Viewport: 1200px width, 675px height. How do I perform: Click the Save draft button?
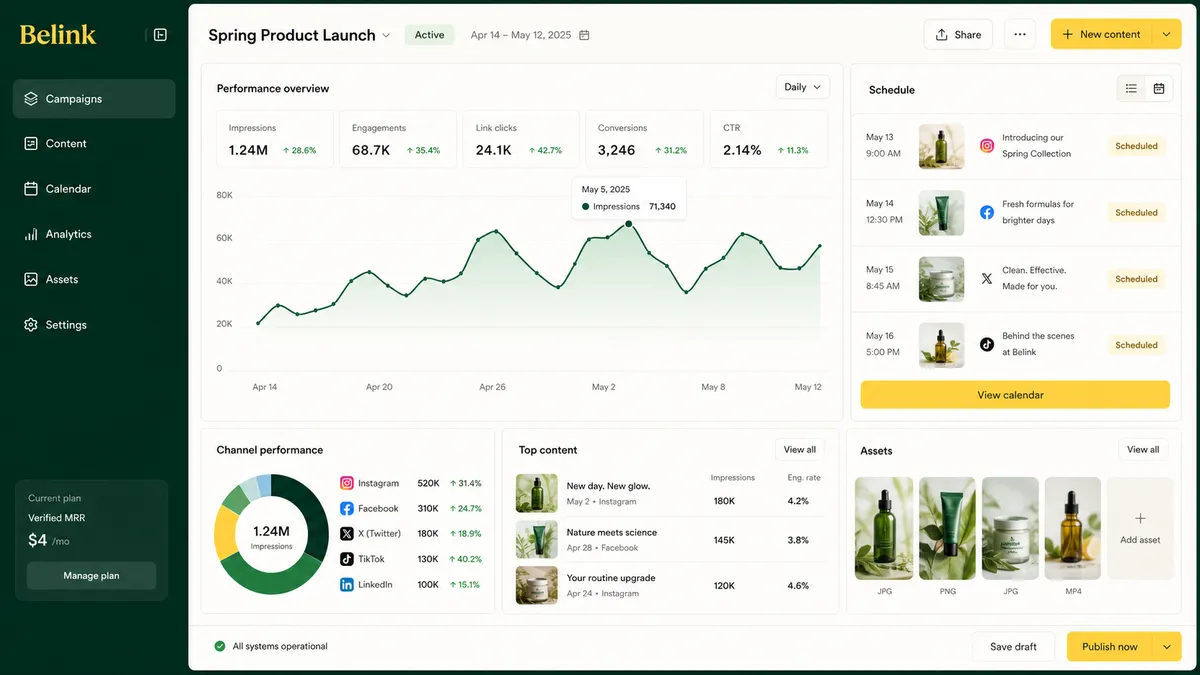(x=1013, y=647)
